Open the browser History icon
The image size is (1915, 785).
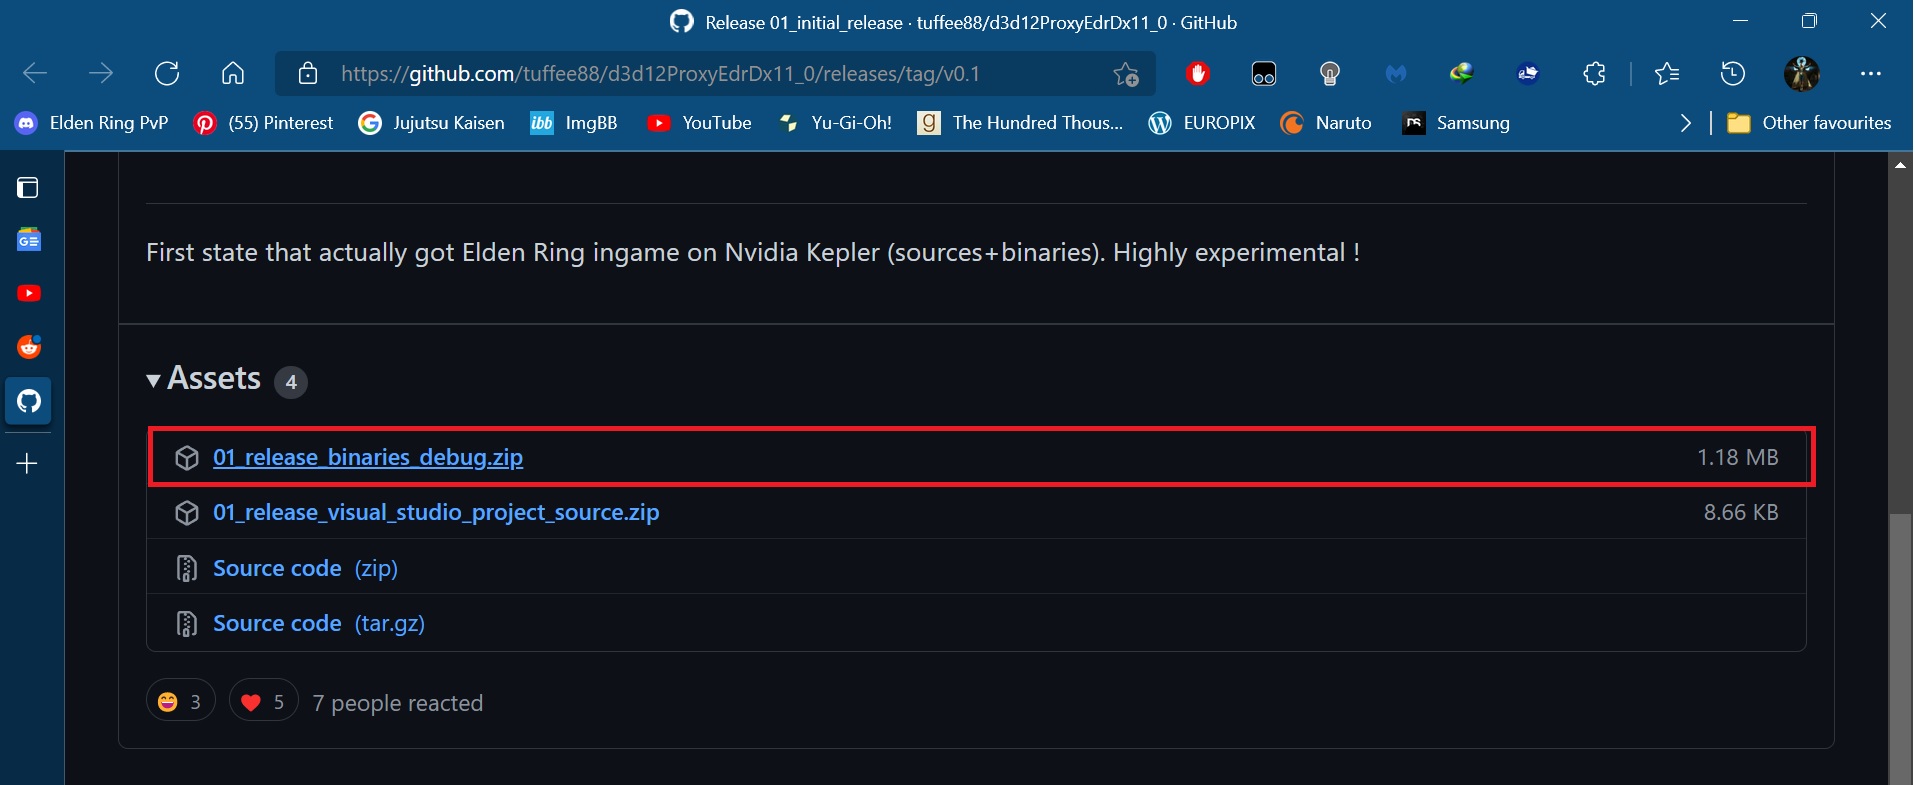click(x=1732, y=73)
